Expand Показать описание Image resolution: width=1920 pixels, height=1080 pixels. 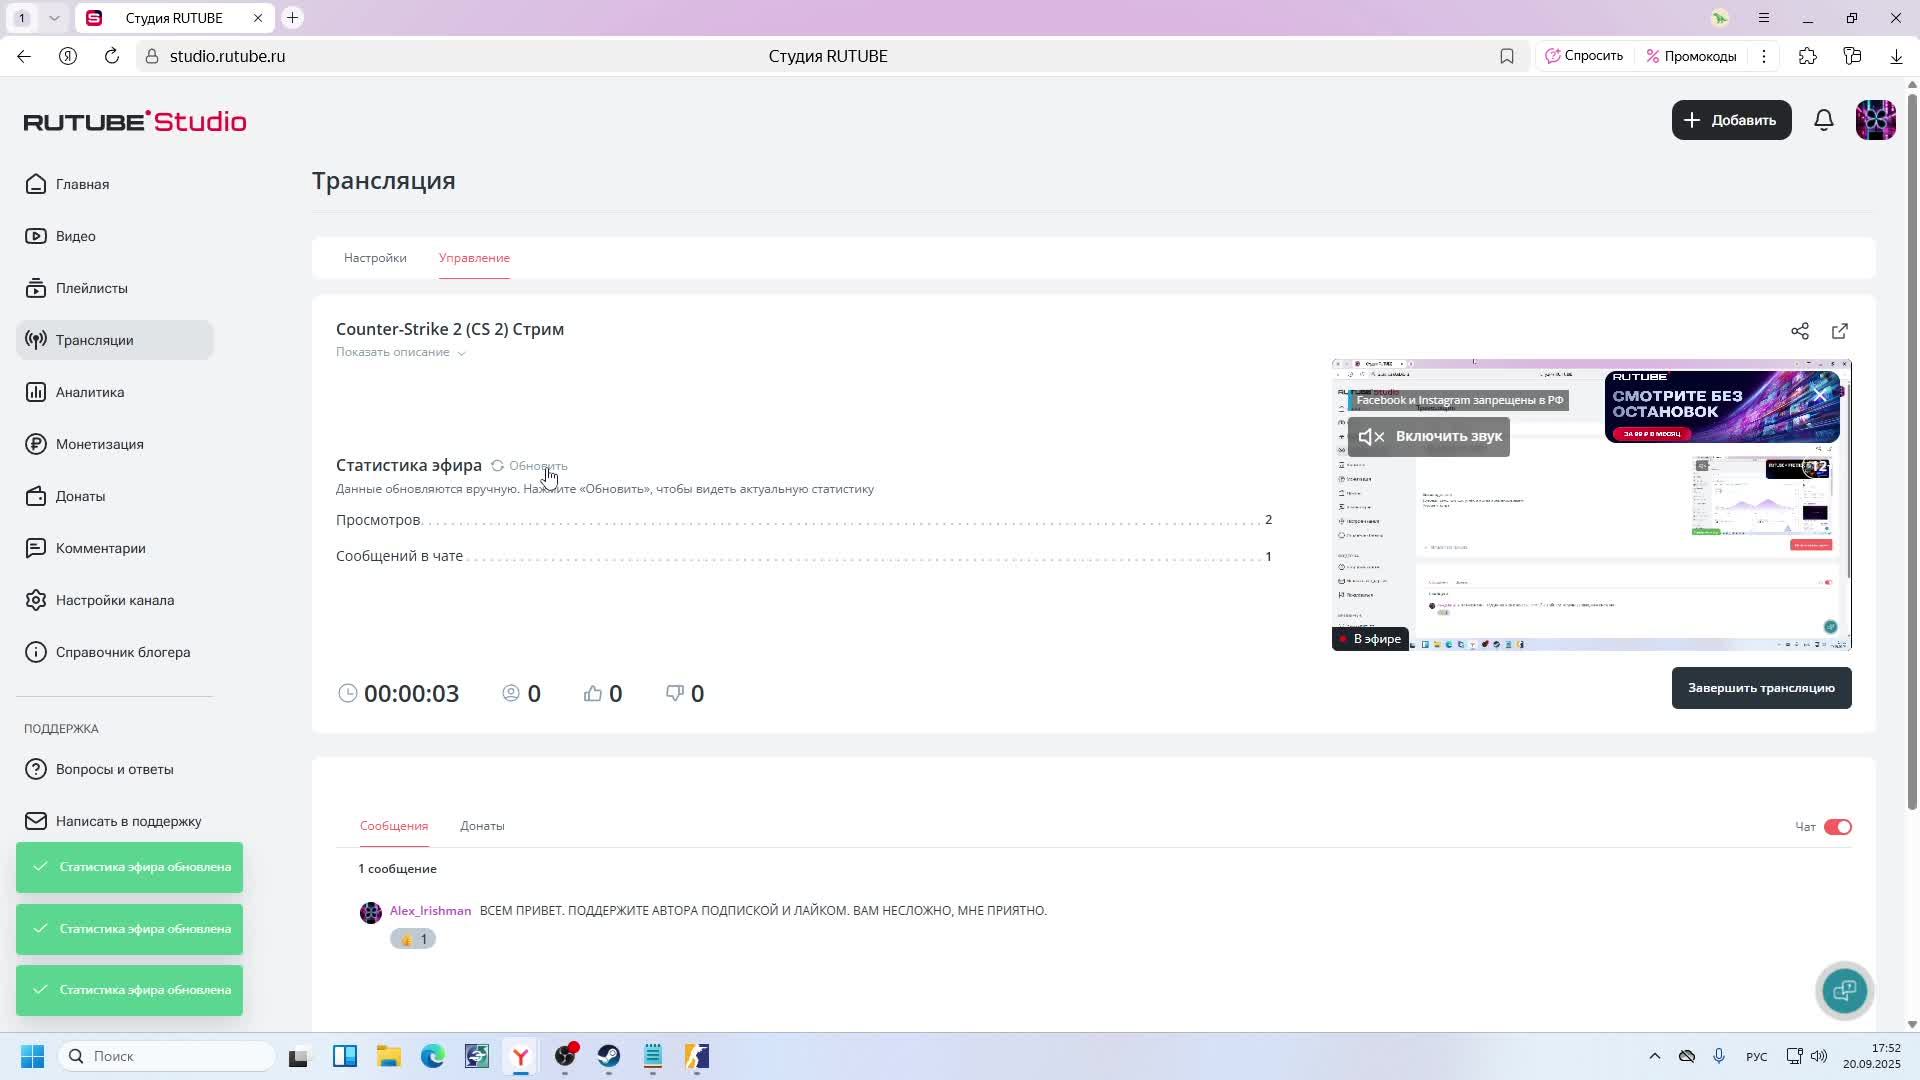(400, 352)
